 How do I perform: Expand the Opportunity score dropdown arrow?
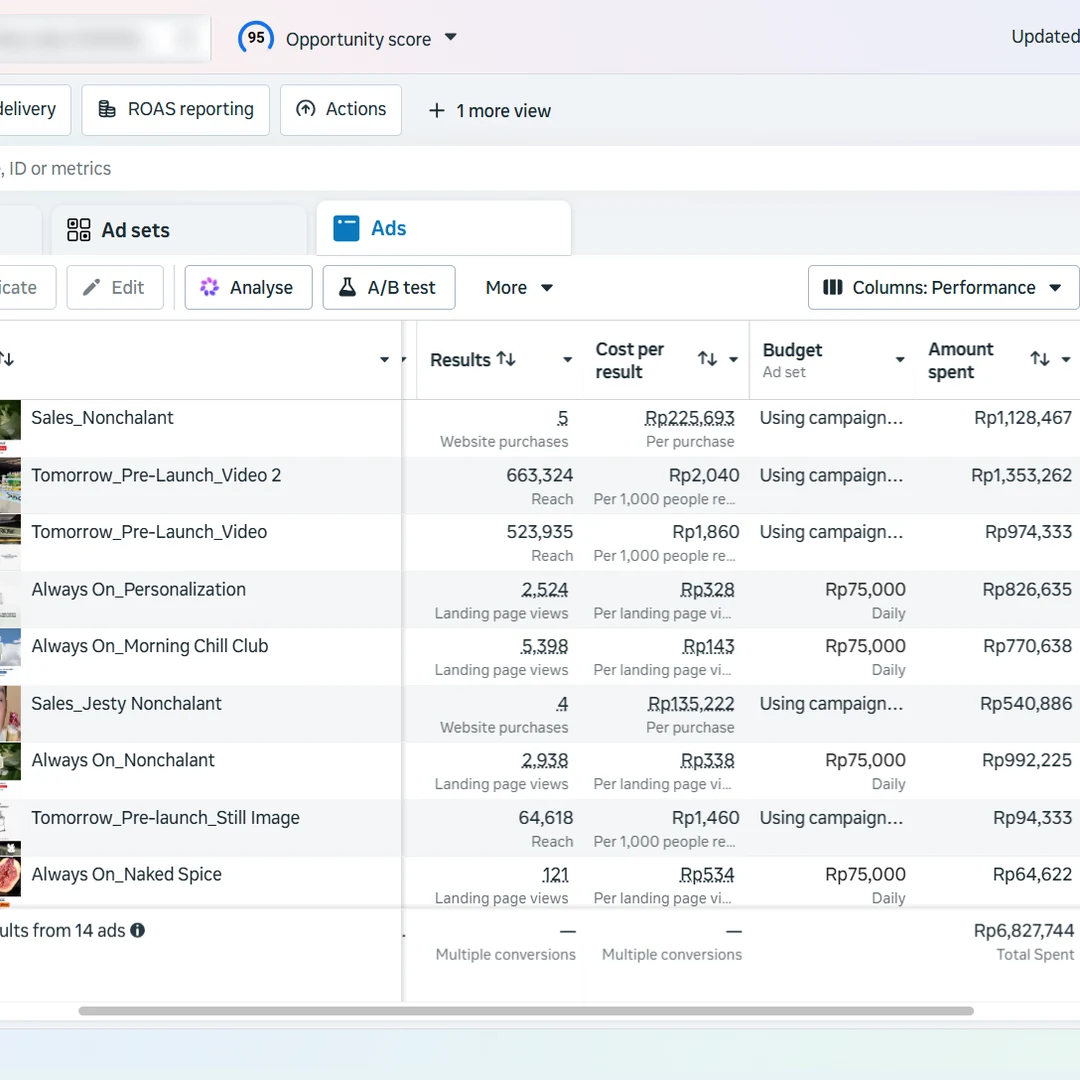click(x=450, y=37)
